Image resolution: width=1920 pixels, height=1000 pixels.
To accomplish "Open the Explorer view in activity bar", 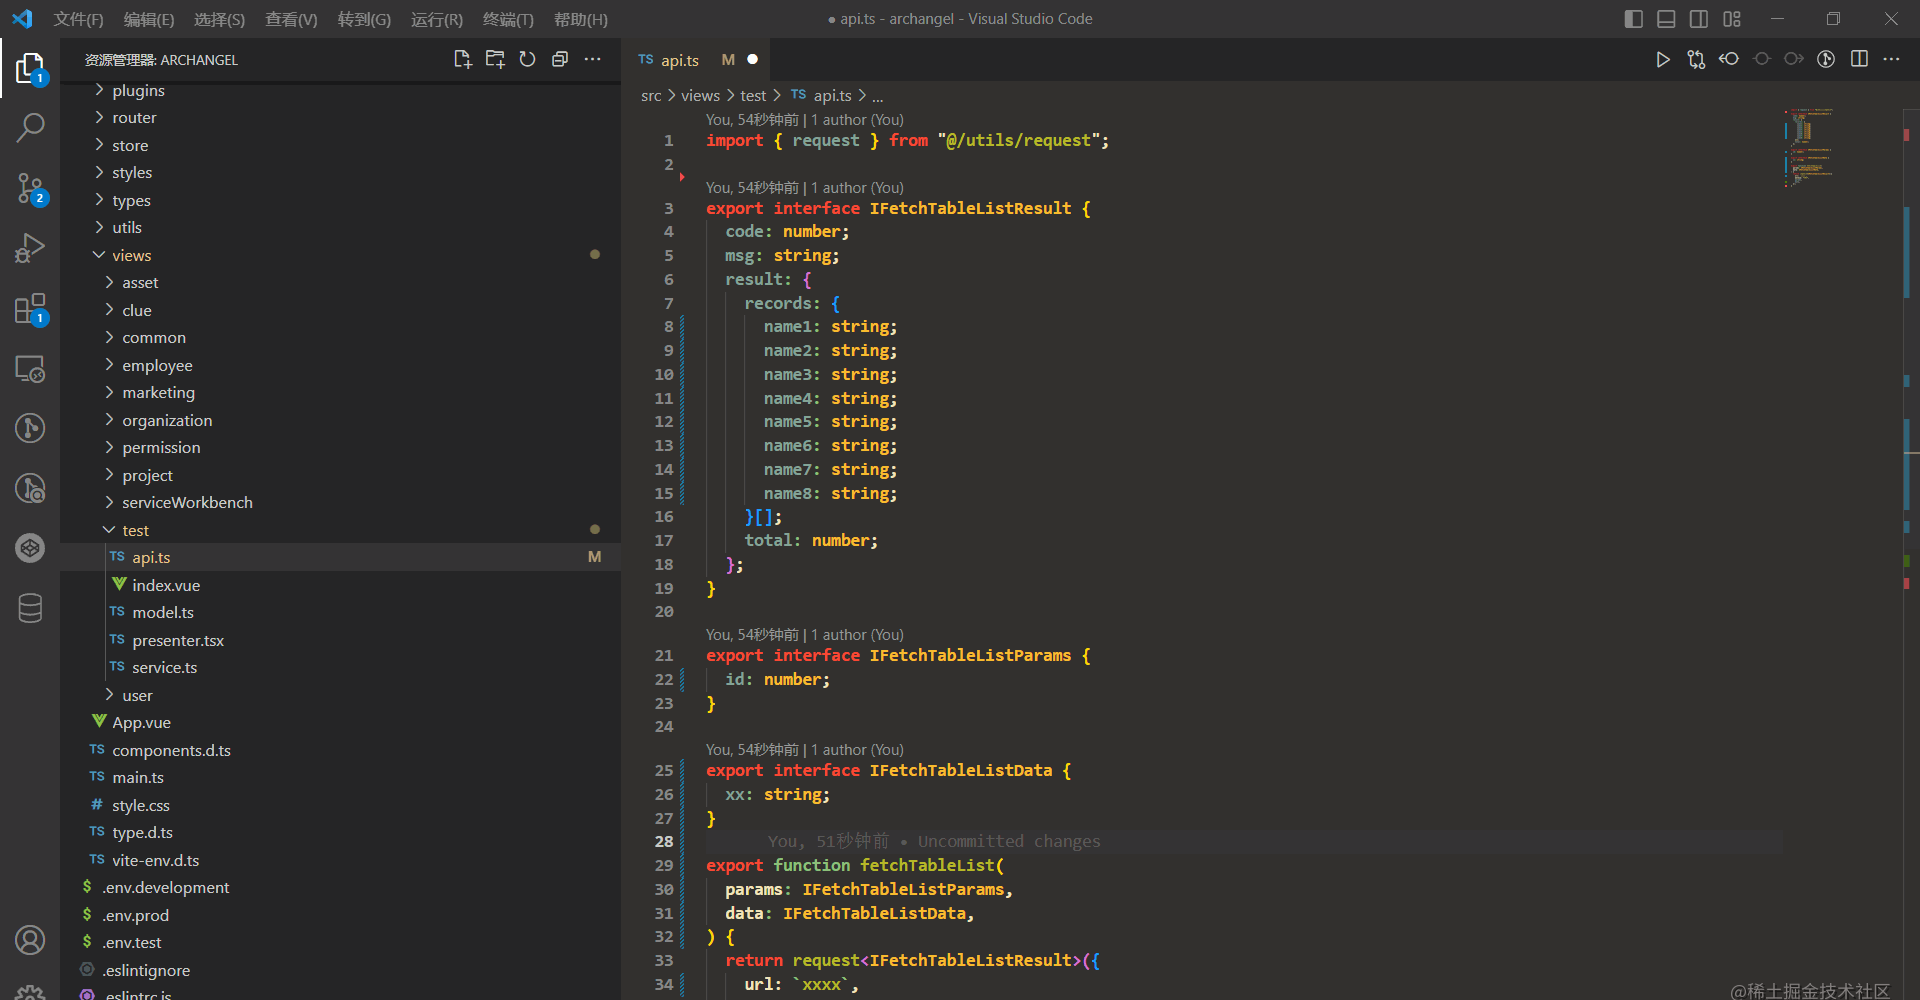I will click(30, 69).
